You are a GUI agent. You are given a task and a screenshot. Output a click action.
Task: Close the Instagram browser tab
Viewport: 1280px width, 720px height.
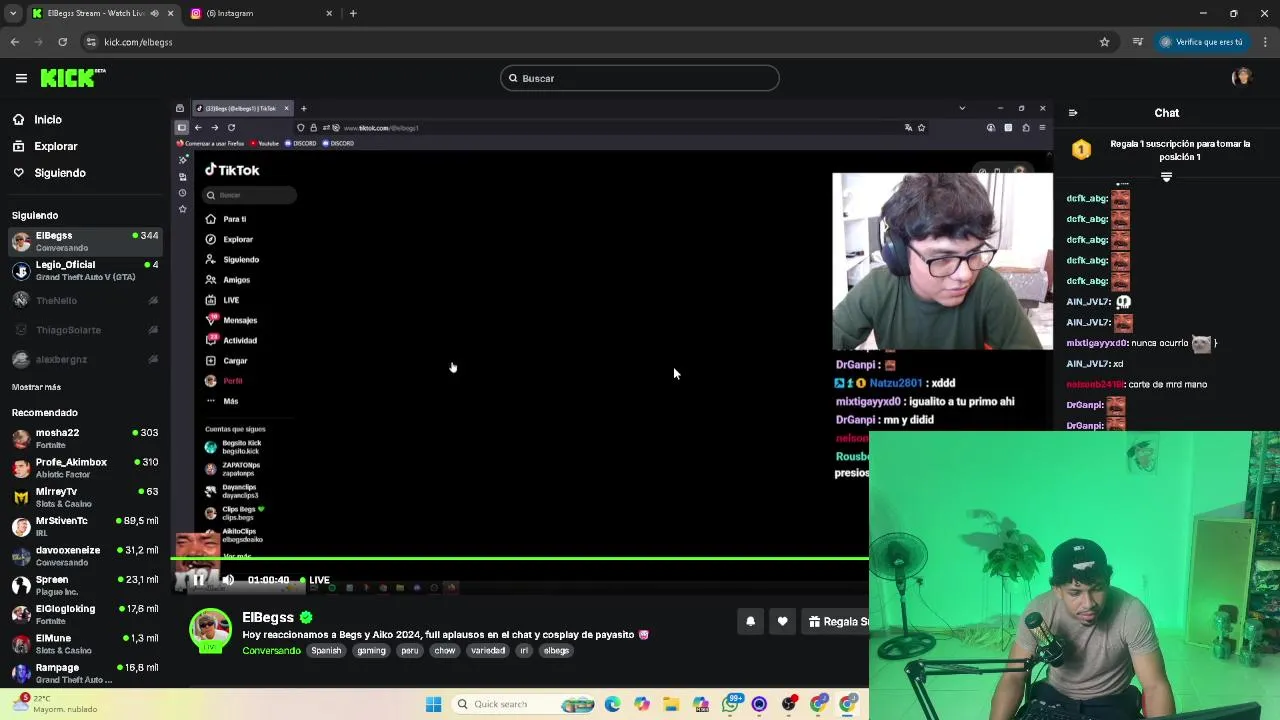[329, 13]
